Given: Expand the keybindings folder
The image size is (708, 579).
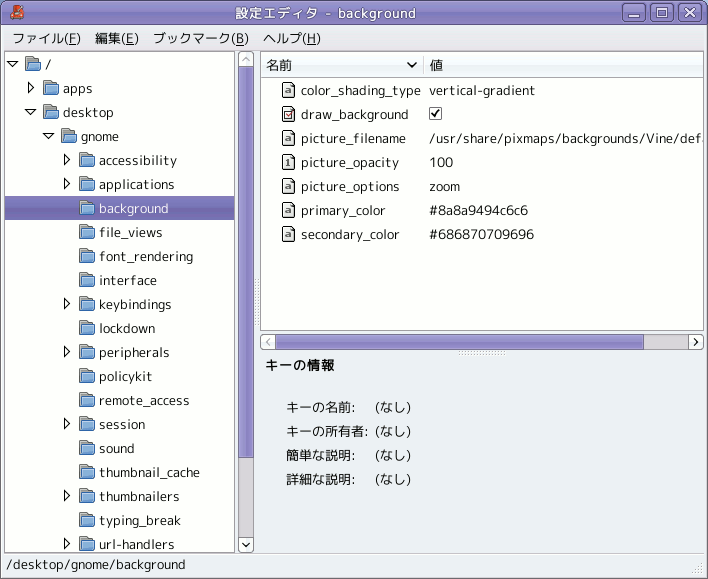Looking at the screenshot, I should click(x=67, y=304).
